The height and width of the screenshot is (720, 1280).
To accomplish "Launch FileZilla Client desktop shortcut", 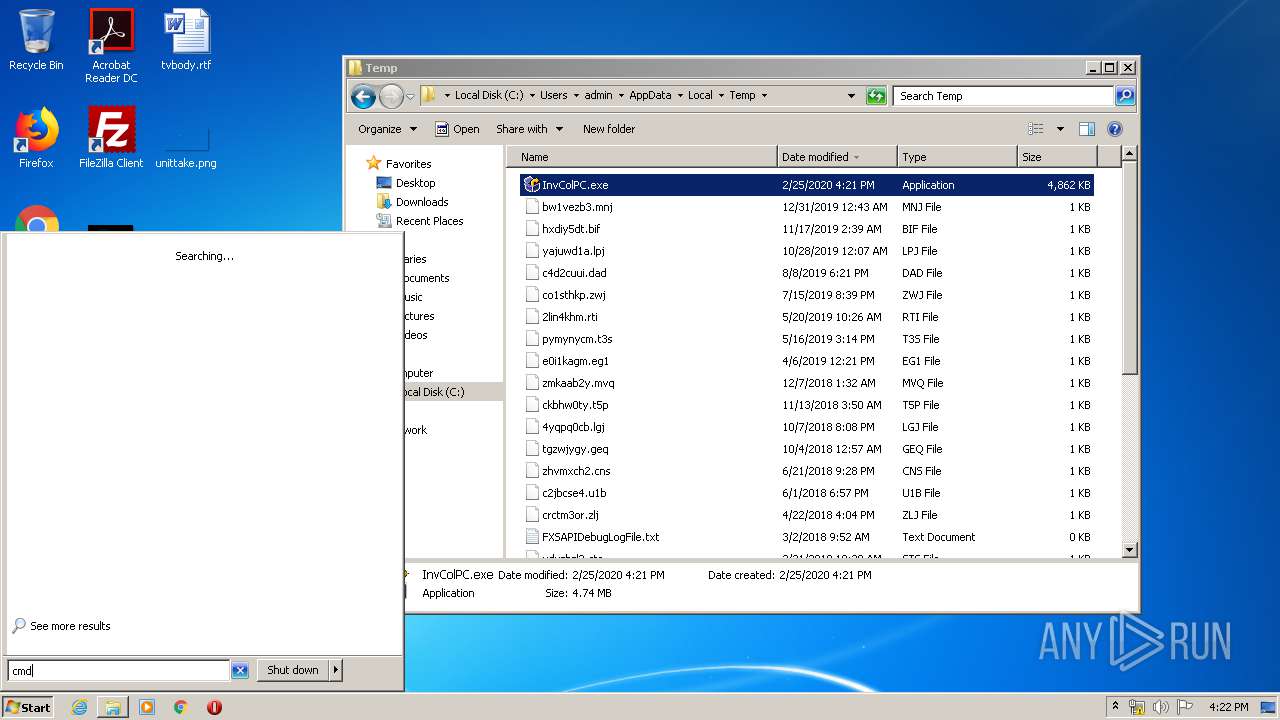I will 111,138.
